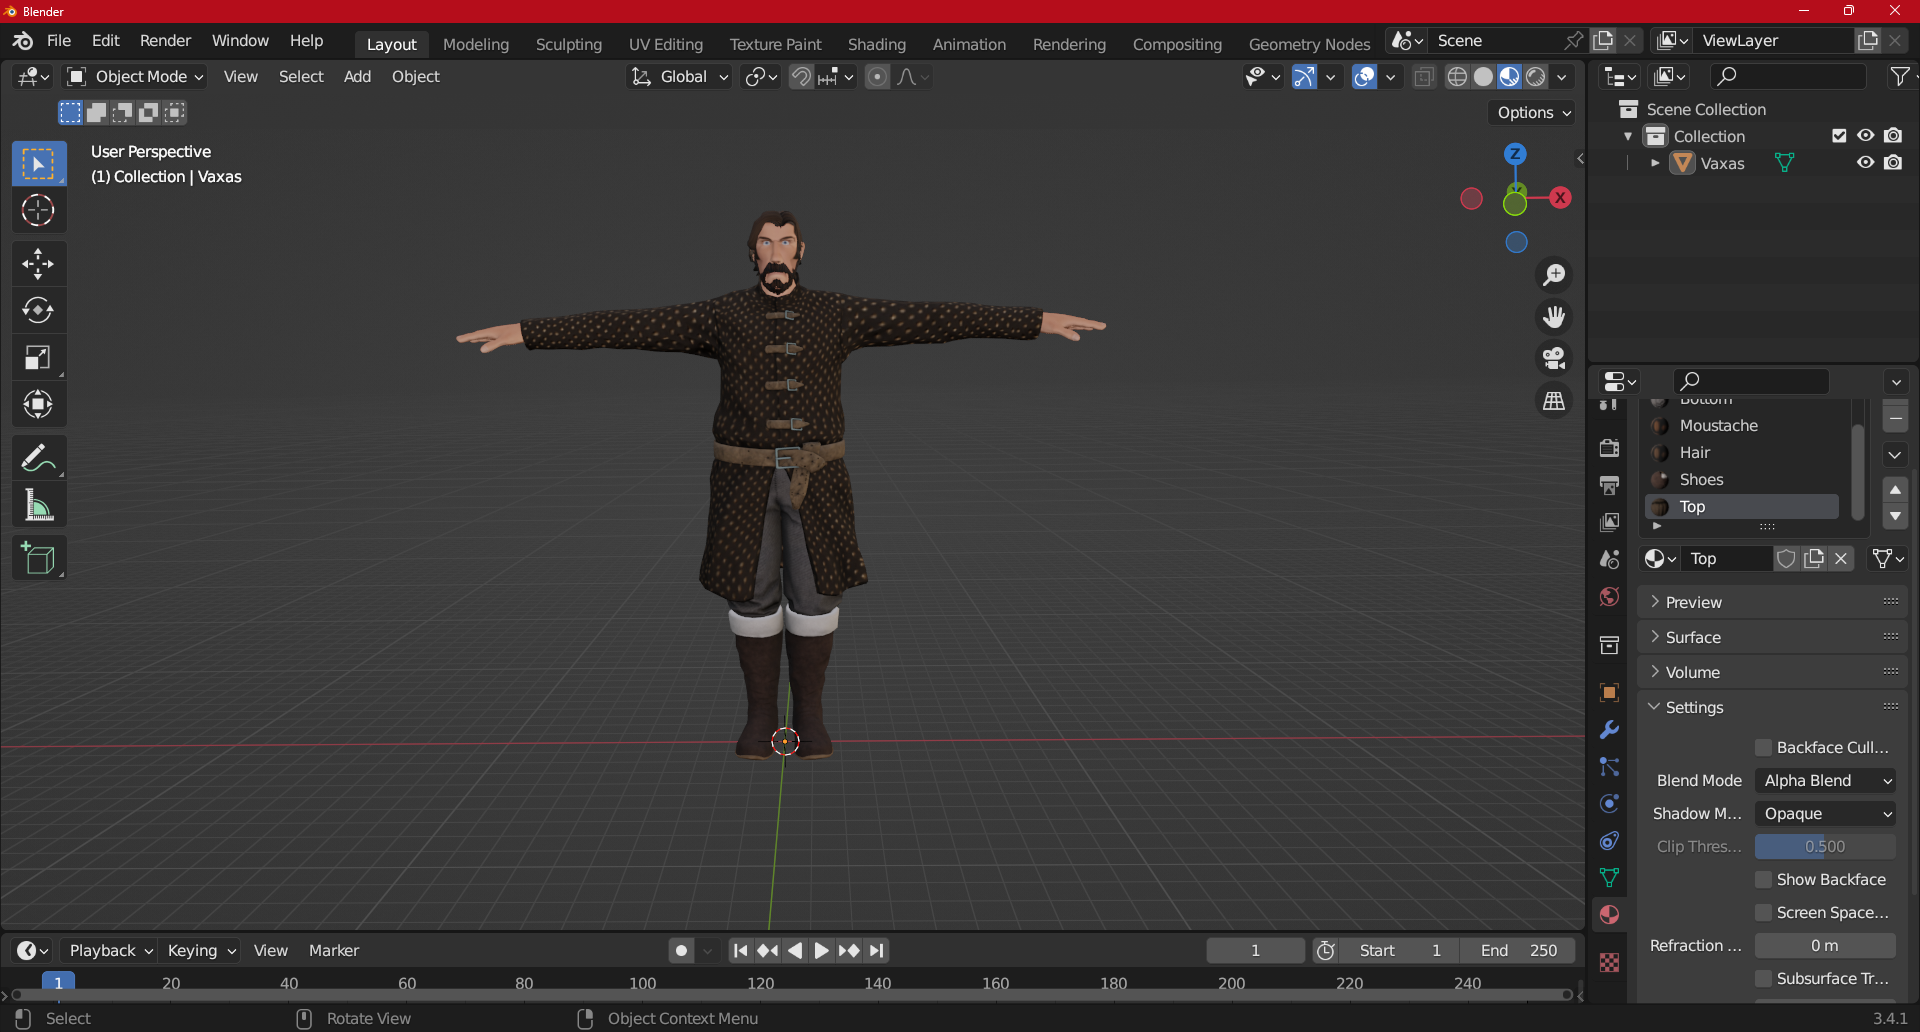Toggle Collection exclude-from-view-layer checkbox
The width and height of the screenshot is (1920, 1032).
pos(1839,136)
